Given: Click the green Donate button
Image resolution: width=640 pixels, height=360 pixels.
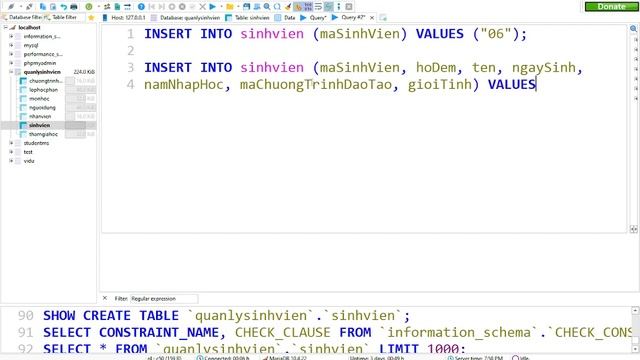Looking at the screenshot, I should 611,7.
